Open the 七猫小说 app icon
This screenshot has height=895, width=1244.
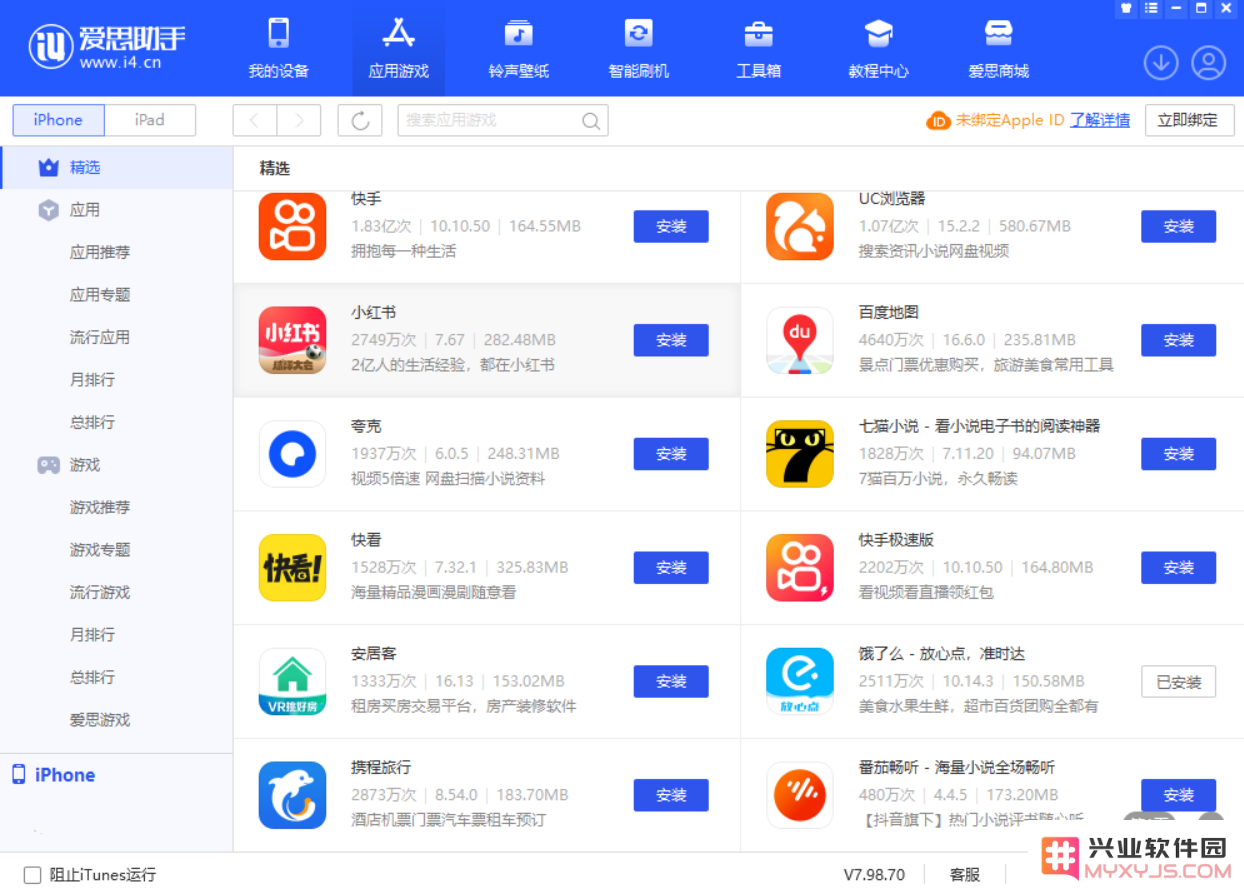tap(800, 454)
